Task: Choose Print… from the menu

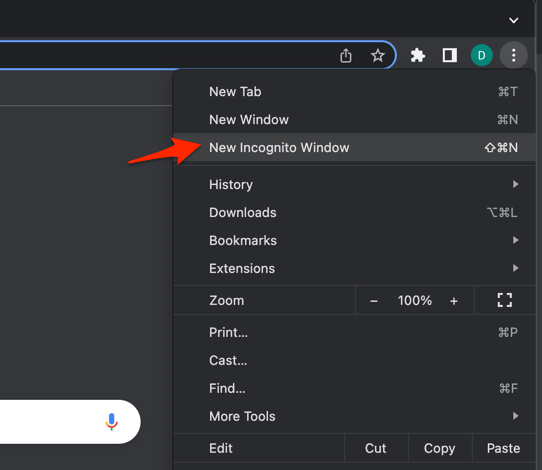Action: pyautogui.click(x=354, y=332)
